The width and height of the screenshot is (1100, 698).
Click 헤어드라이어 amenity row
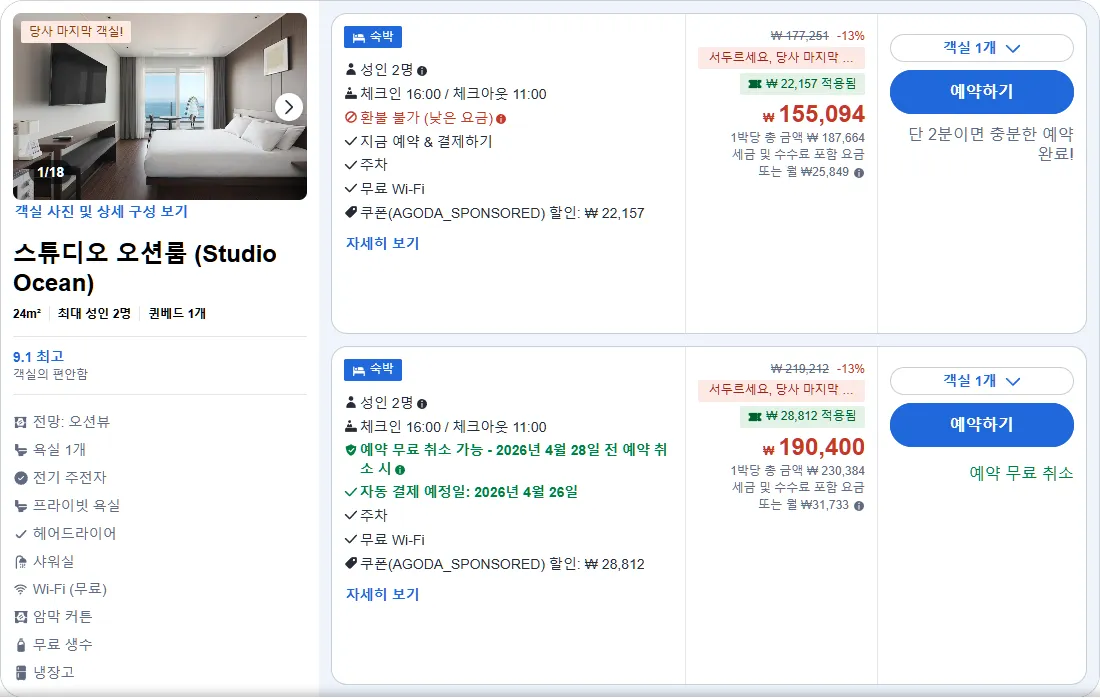click(x=65, y=534)
